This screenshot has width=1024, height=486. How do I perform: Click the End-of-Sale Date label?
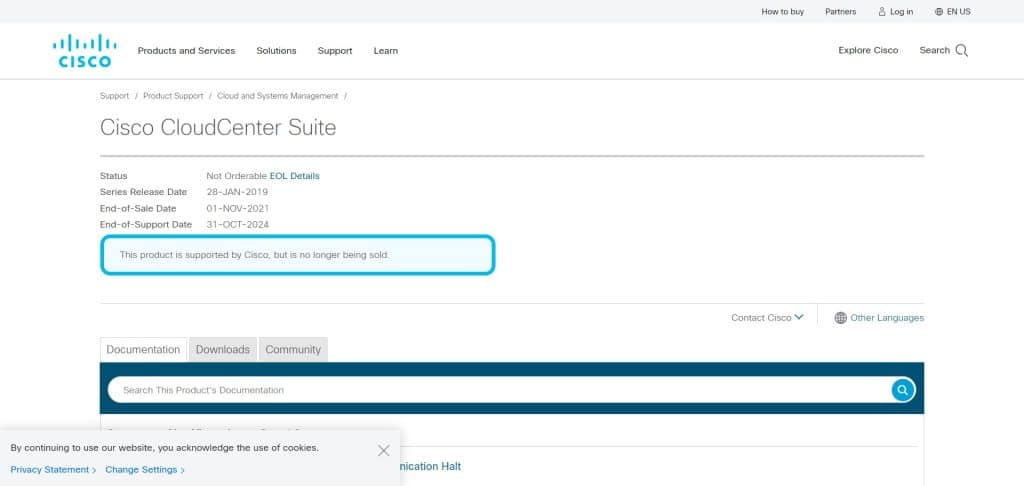pyautogui.click(x=138, y=208)
